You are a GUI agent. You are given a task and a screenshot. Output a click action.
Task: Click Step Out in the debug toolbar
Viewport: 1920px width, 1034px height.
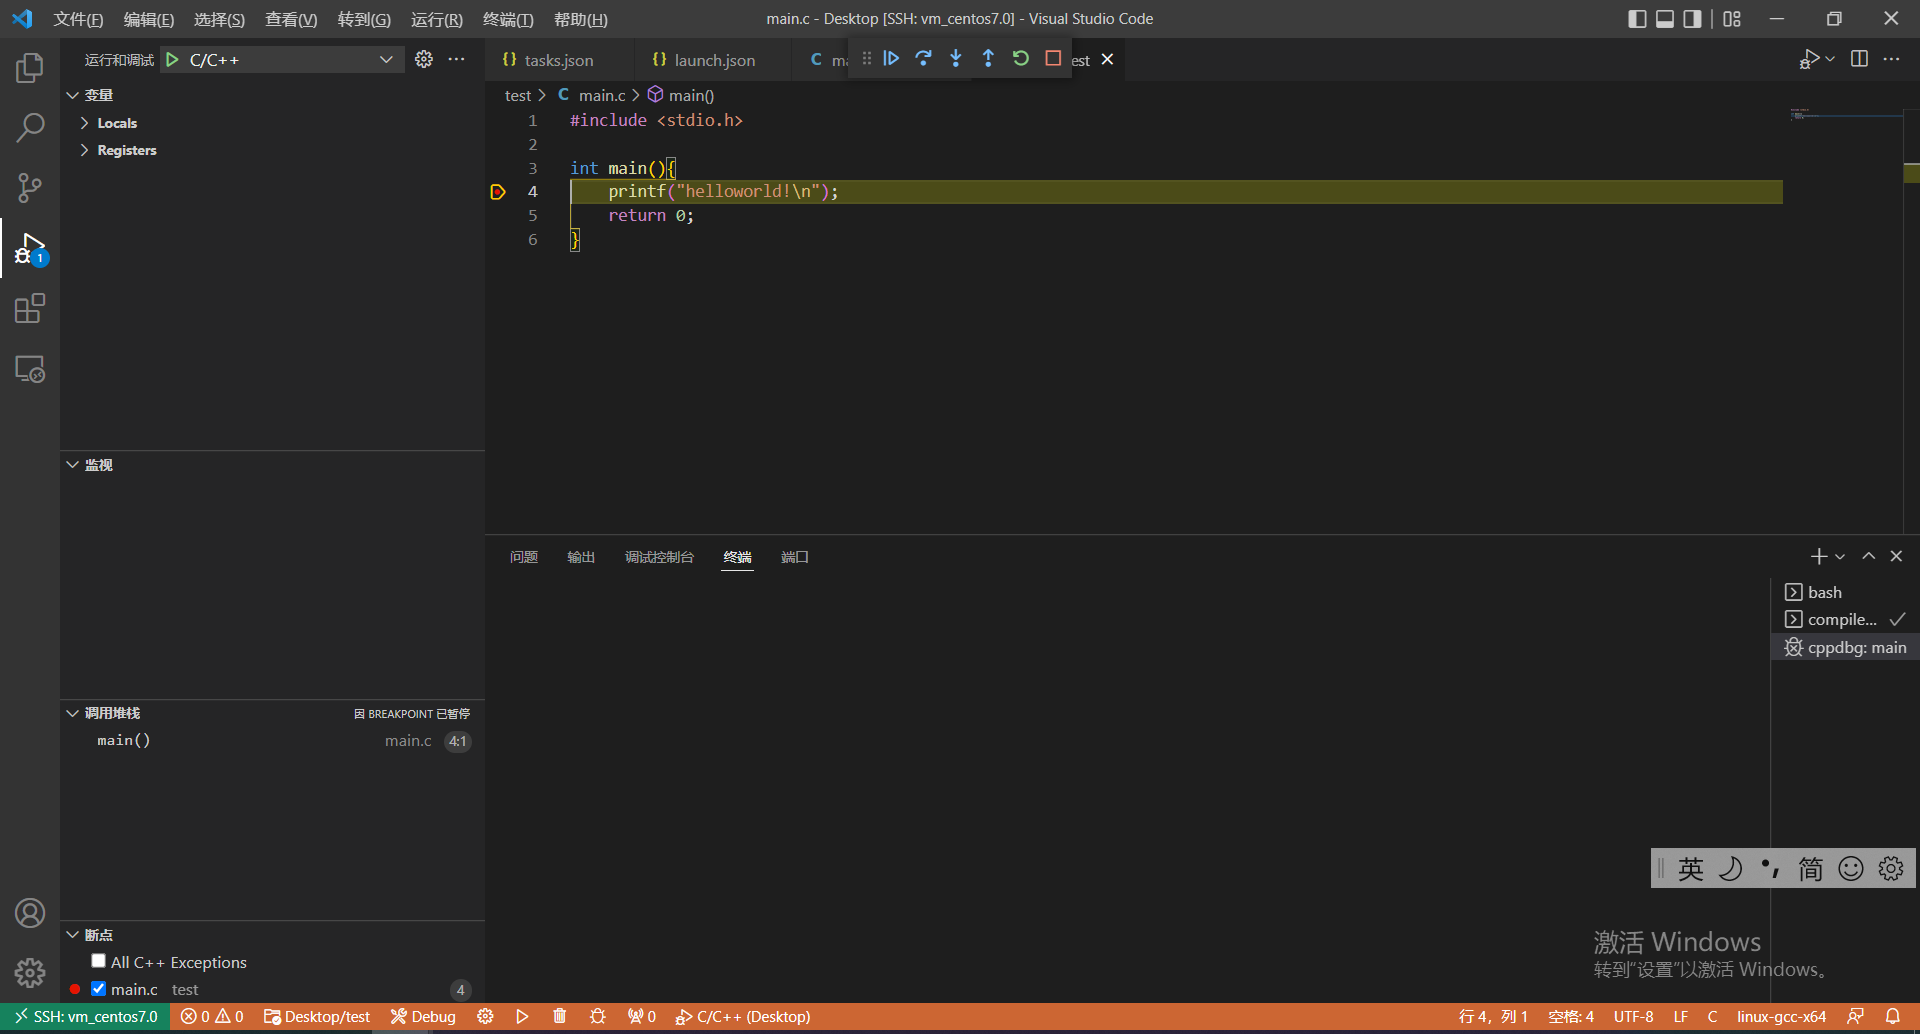point(988,59)
